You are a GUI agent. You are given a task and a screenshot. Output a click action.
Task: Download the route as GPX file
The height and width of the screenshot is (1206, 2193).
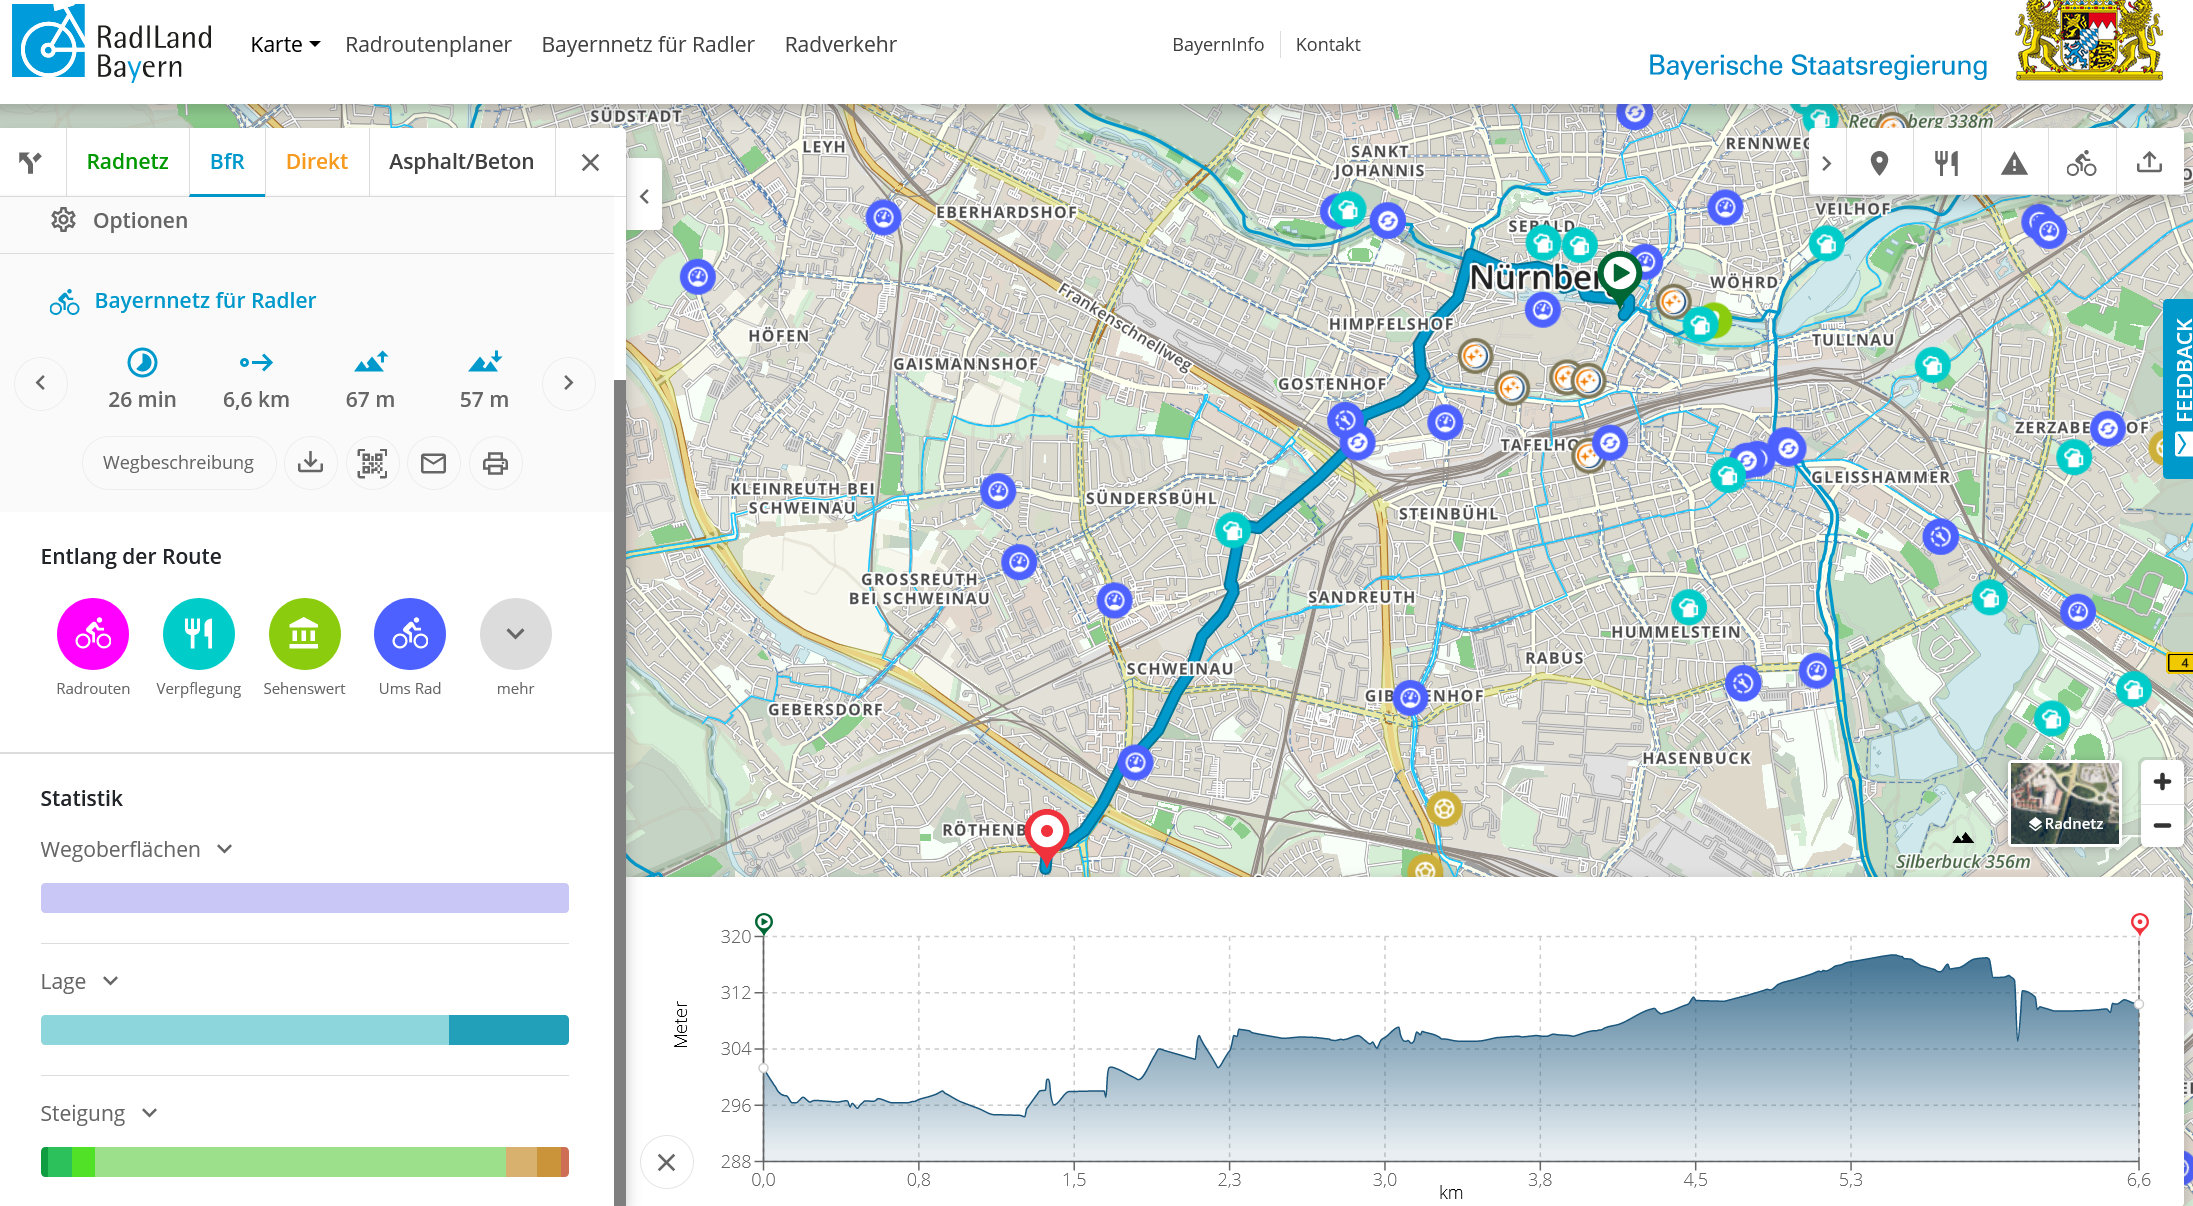(310, 463)
